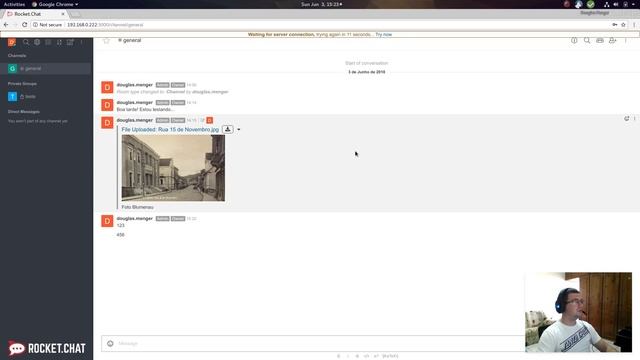The image size is (640, 360).
Task: Open the header icon left of members
Action: (x=600, y=40)
